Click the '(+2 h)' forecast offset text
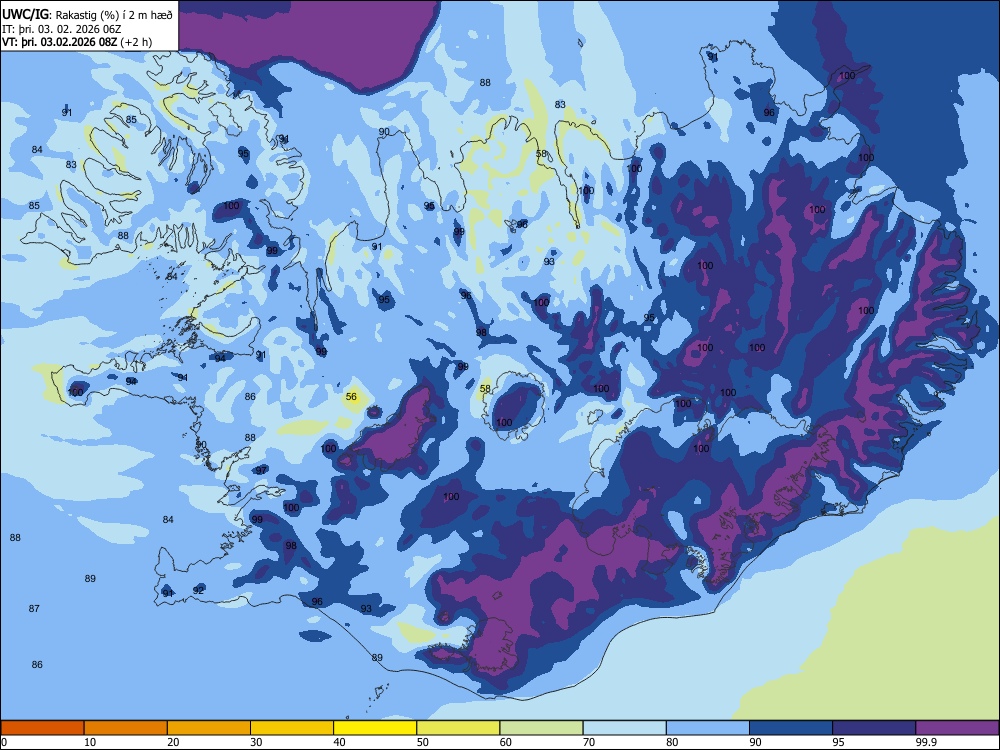The width and height of the screenshot is (1000, 750). tap(136, 42)
